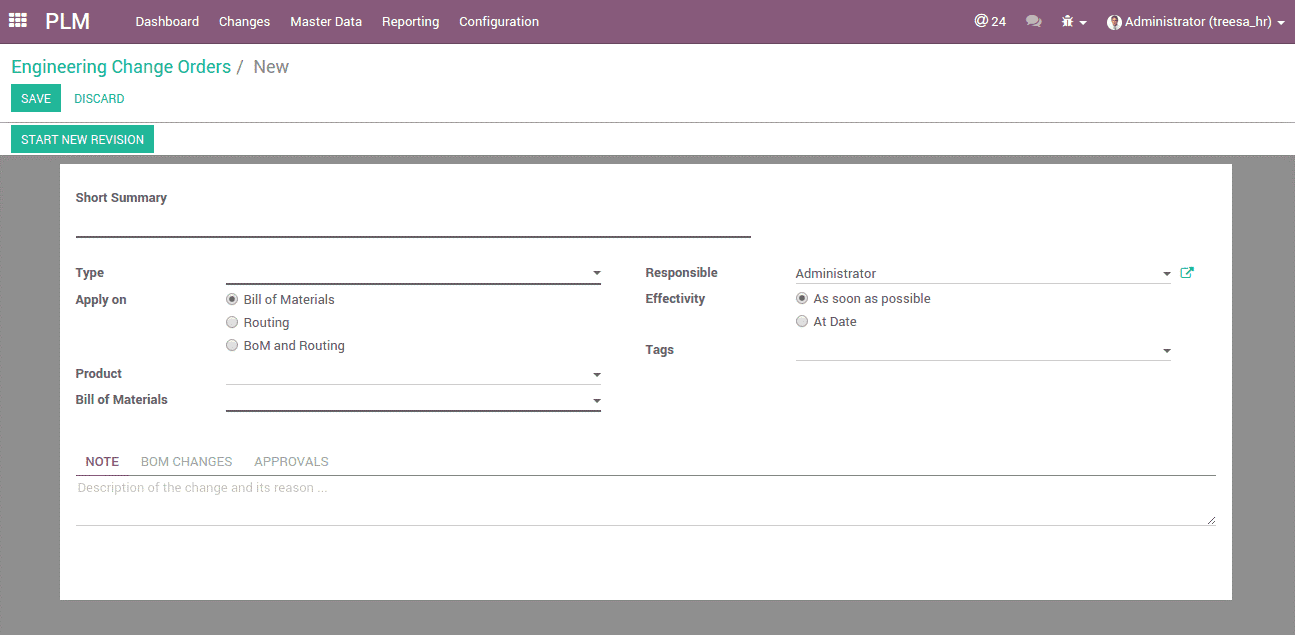This screenshot has width=1295, height=635.
Task: Switch to the NOTE tab
Action: coord(102,461)
